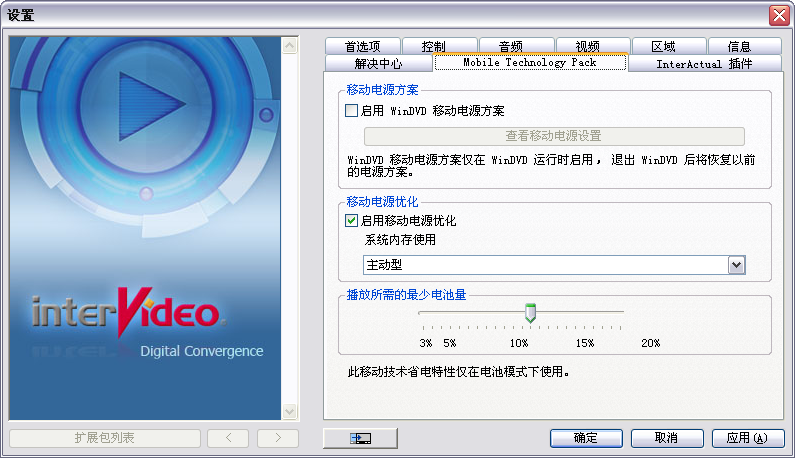Screen dimensions: 795x458
Task: Select the 区域 tab
Action: click(x=669, y=46)
